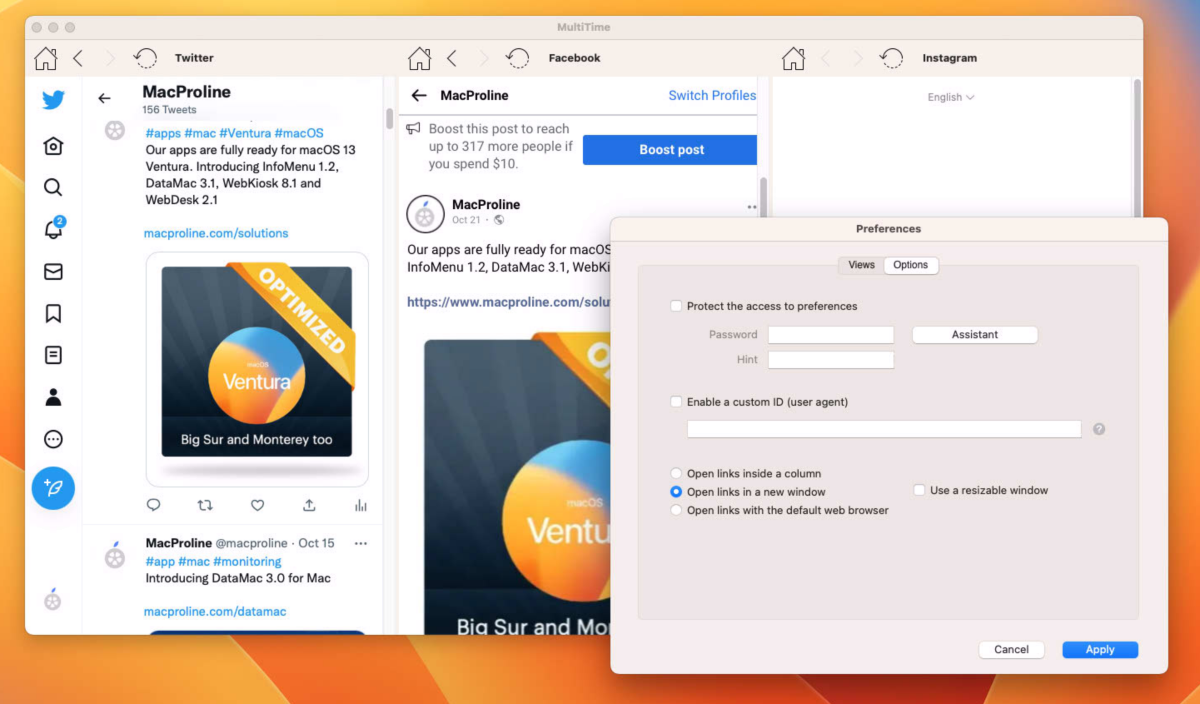Go home in the Twitter column toolbar

(x=45, y=58)
